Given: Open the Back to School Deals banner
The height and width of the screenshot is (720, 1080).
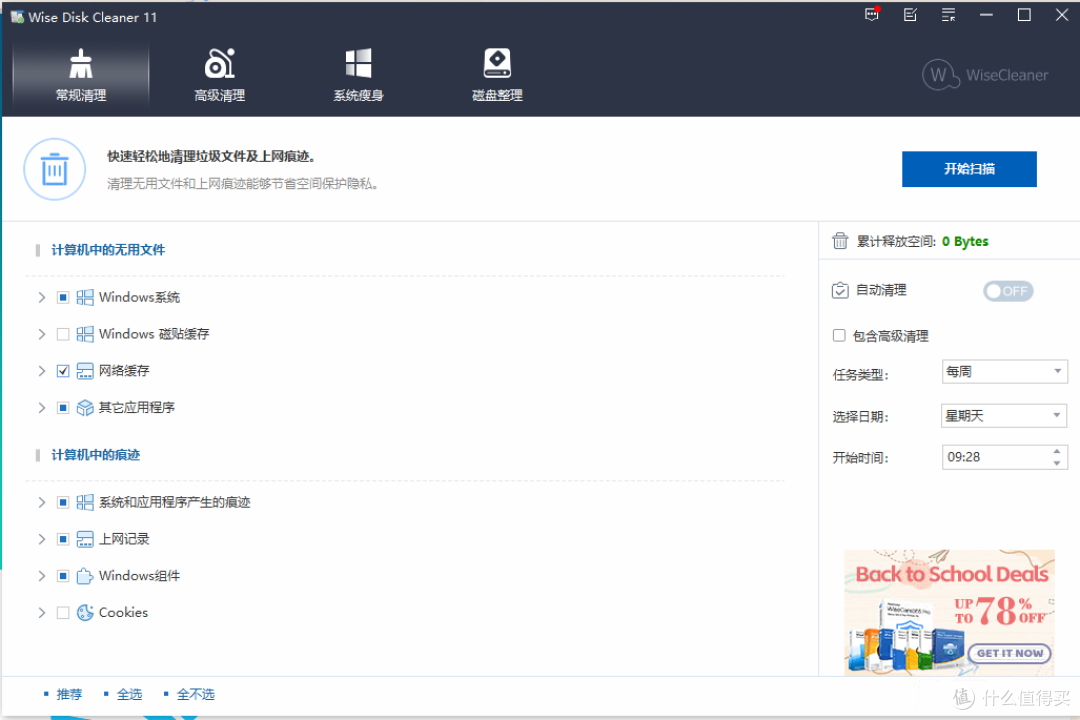Looking at the screenshot, I should click(950, 612).
